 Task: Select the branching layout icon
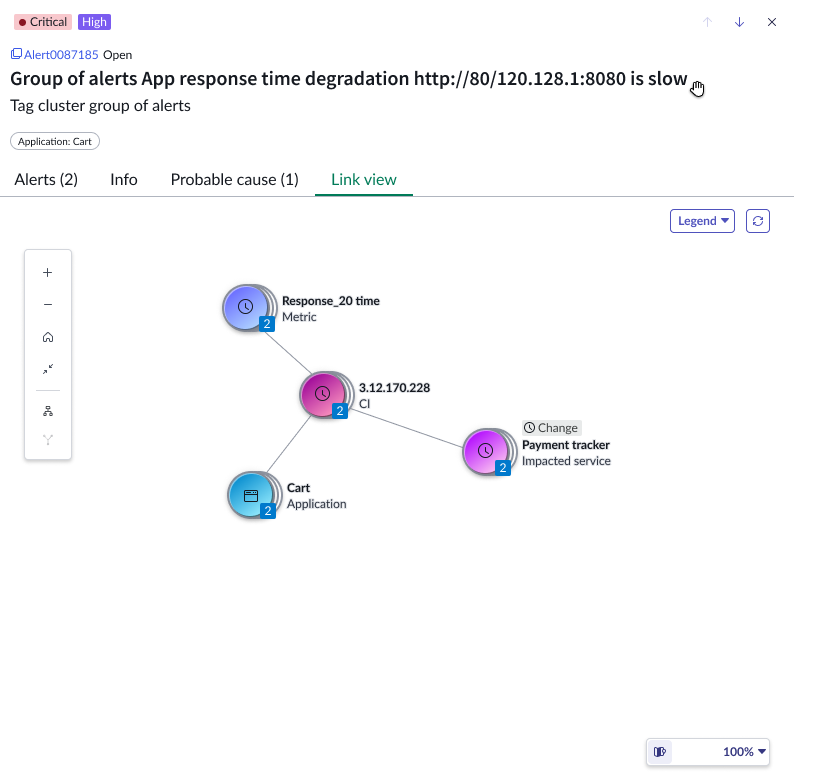click(x=47, y=440)
